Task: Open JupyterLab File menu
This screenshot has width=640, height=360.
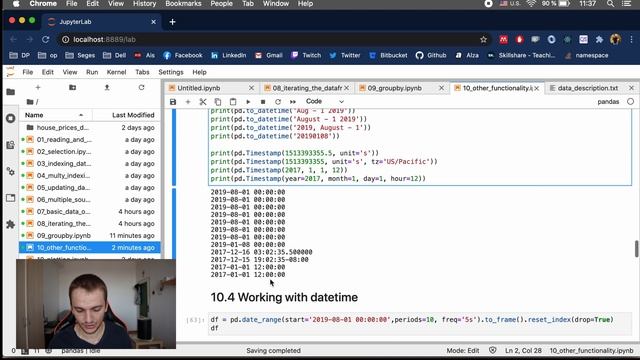Action: (28, 72)
